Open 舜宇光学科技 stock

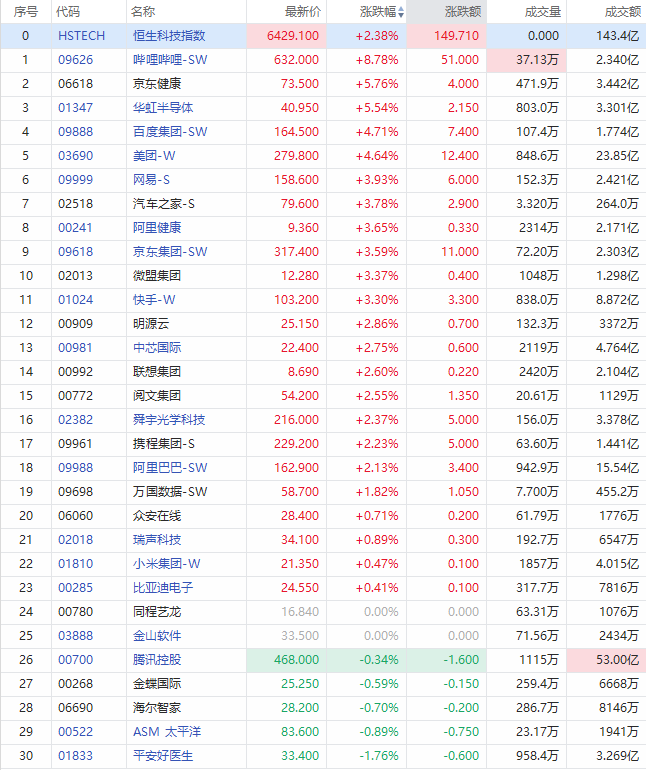pos(169,420)
